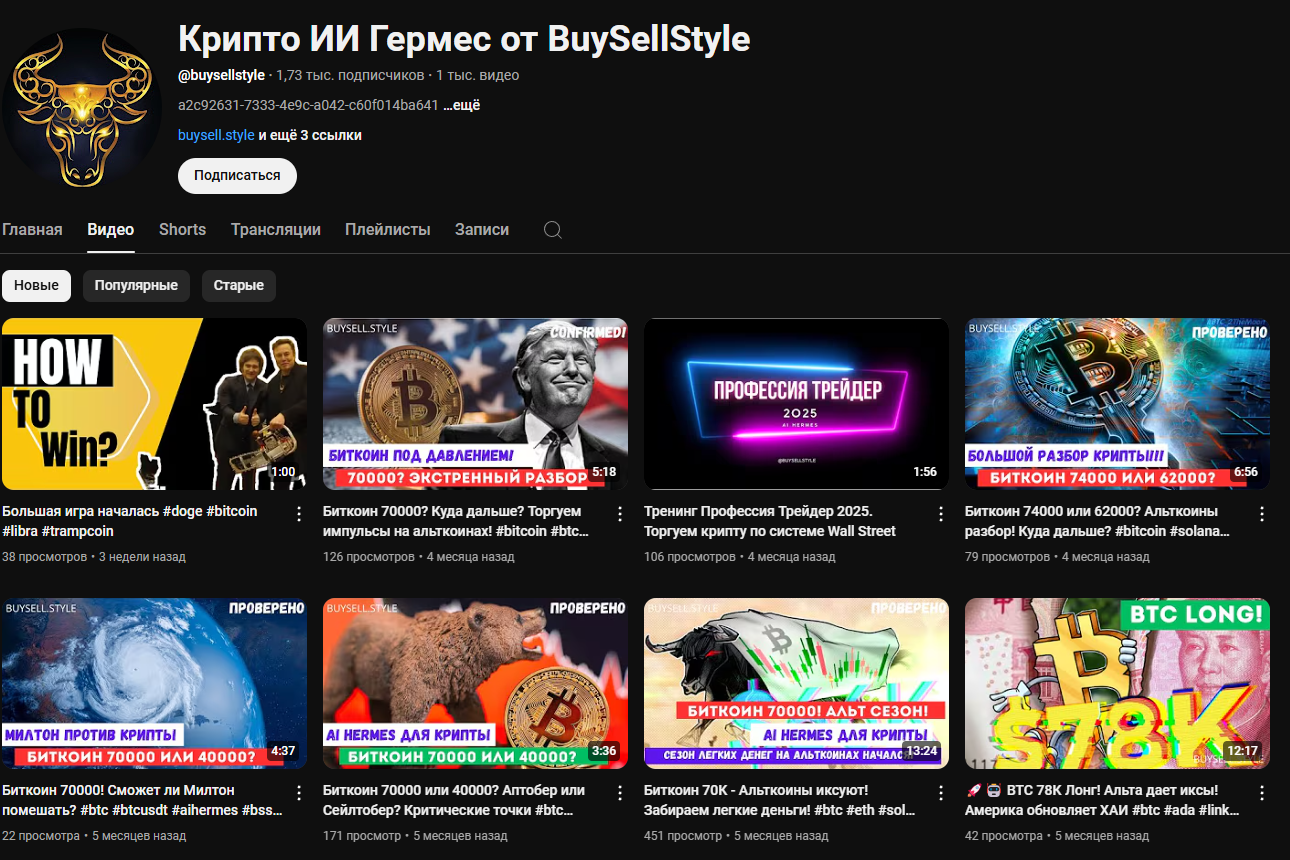Click the Подписаться button
Viewport: 1290px width, 860px height.
[x=237, y=175]
